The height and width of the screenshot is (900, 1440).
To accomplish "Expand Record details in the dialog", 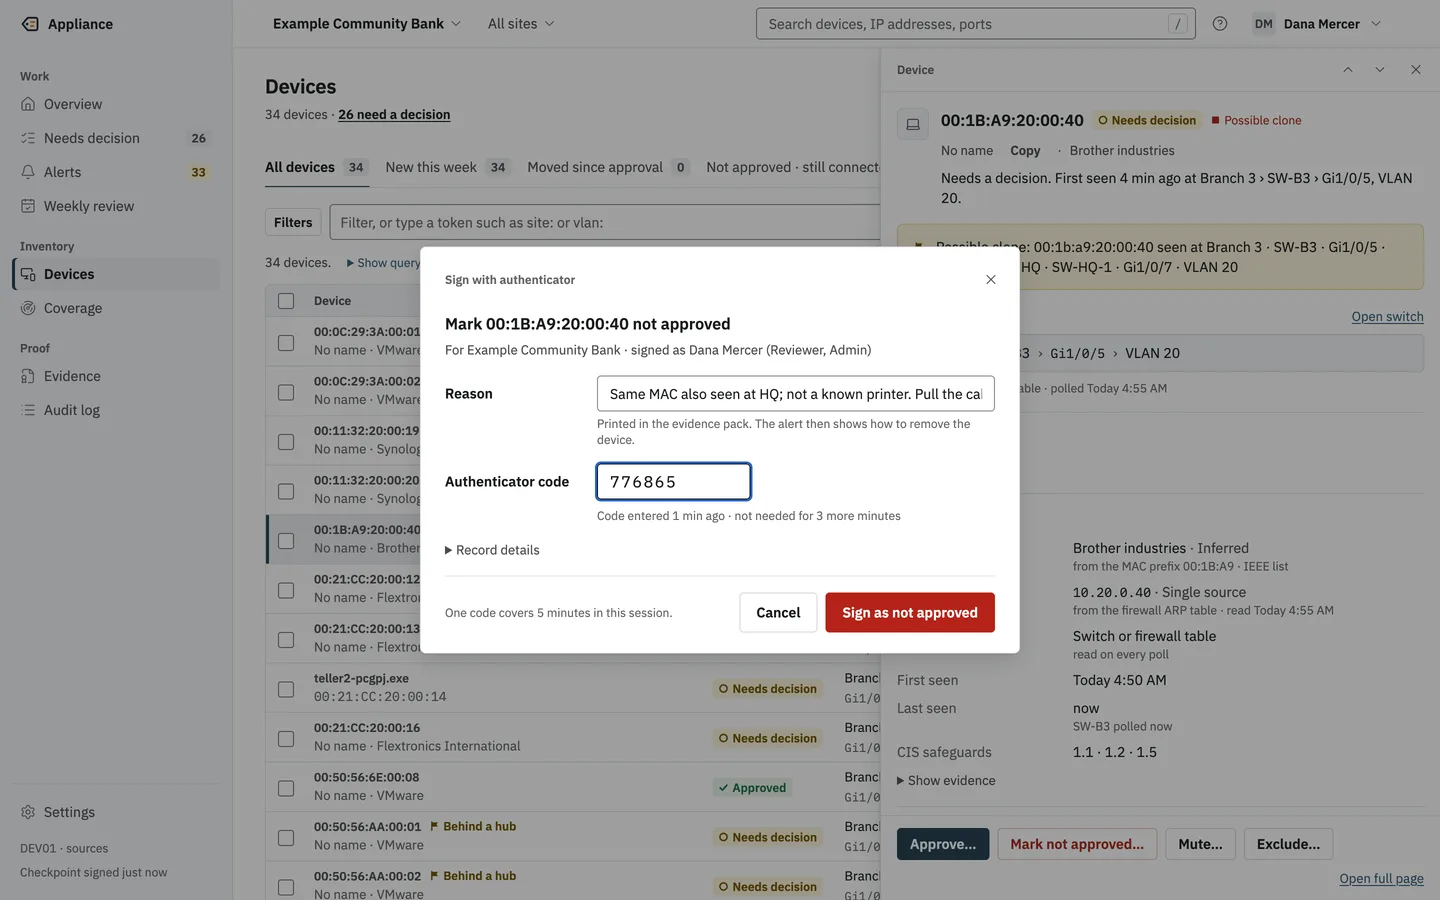I will tap(492, 550).
